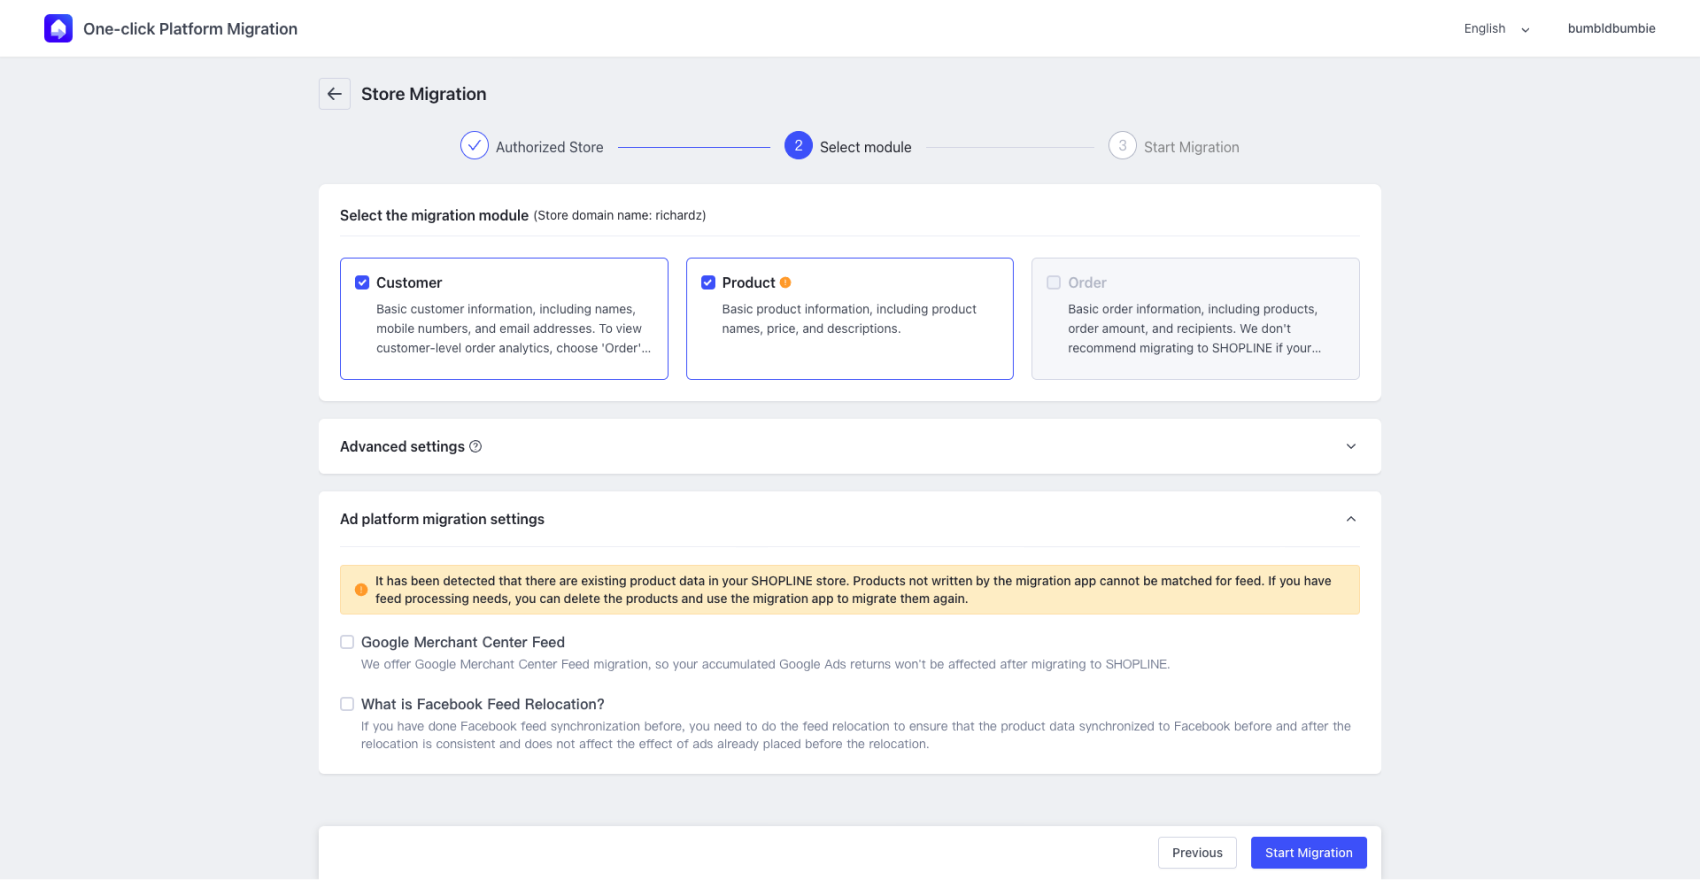Click the step 2 Select module circle
The image size is (1700, 880).
[798, 146]
